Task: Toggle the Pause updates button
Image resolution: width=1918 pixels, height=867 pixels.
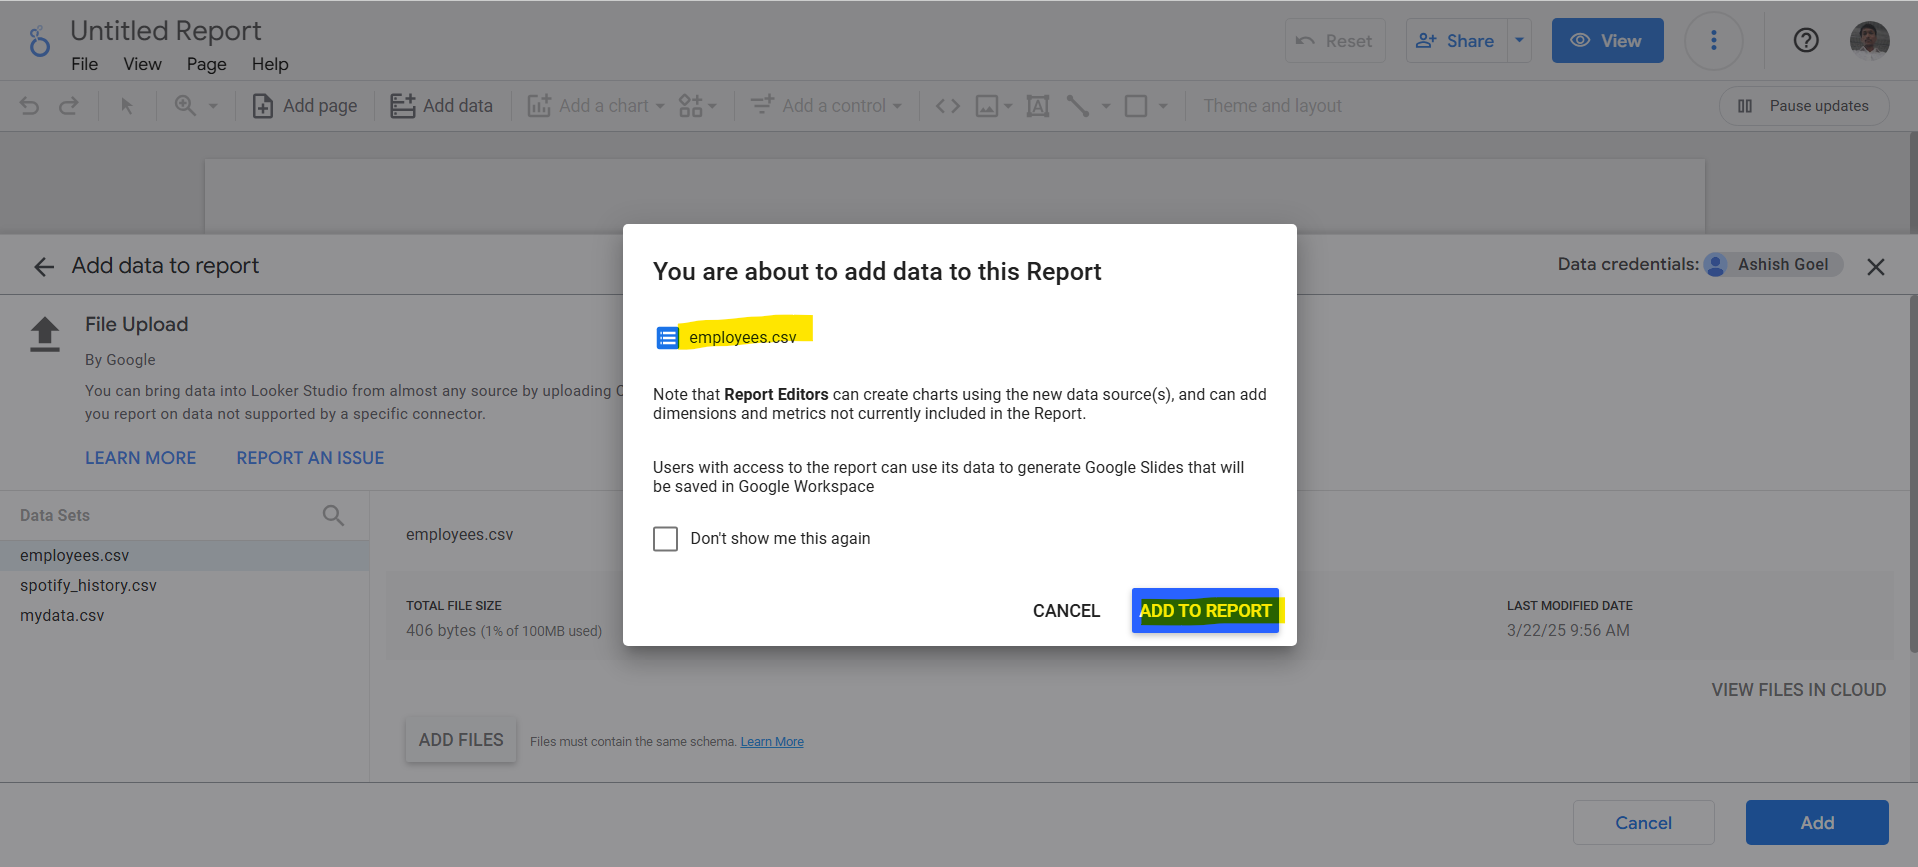Action: pyautogui.click(x=1803, y=106)
